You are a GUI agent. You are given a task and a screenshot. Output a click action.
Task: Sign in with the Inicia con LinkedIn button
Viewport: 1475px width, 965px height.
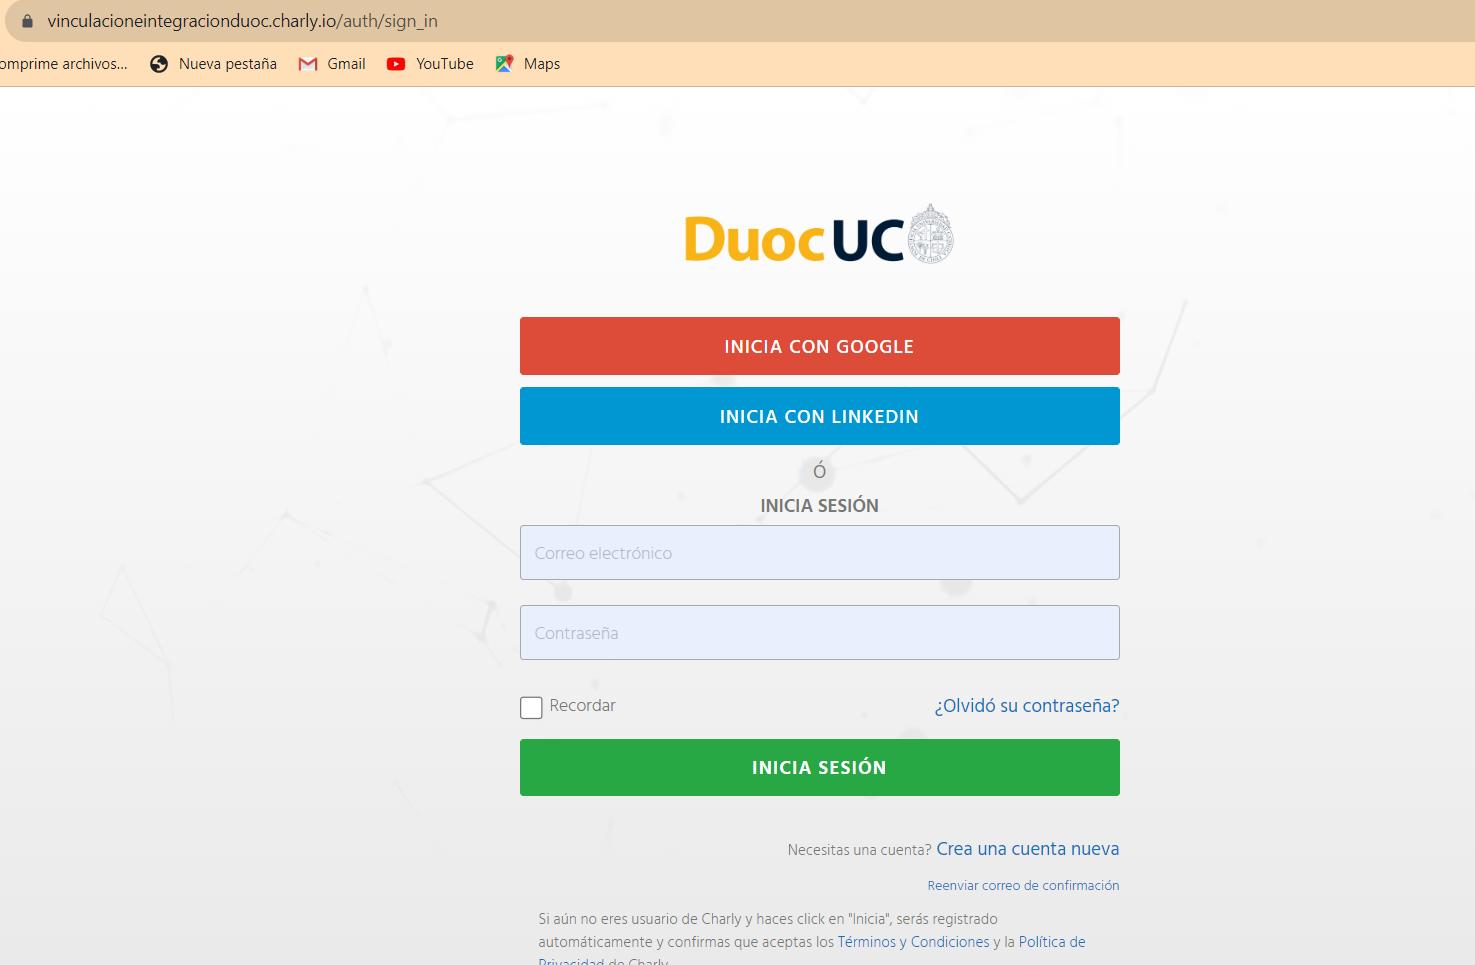820,416
